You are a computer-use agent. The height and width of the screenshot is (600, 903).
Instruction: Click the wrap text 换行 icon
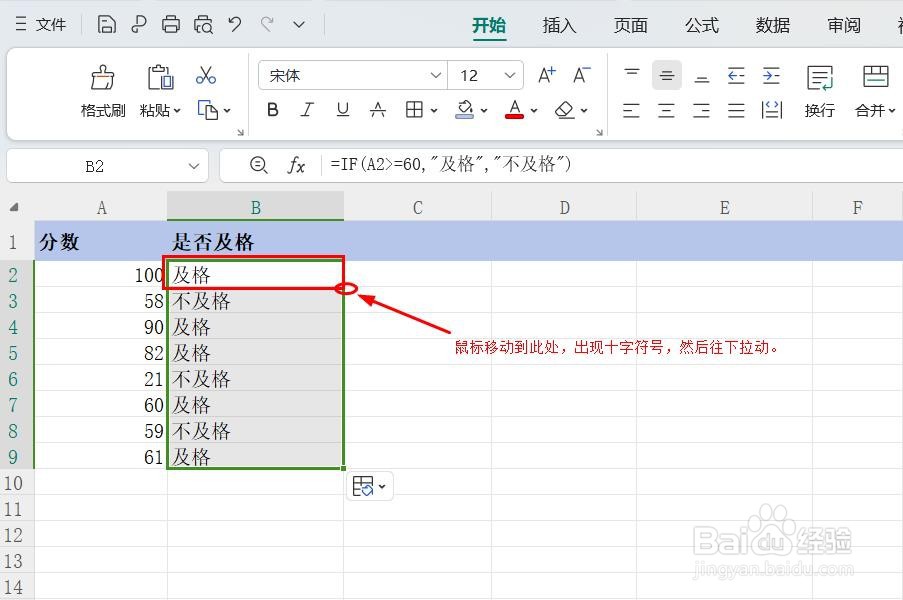(x=819, y=92)
